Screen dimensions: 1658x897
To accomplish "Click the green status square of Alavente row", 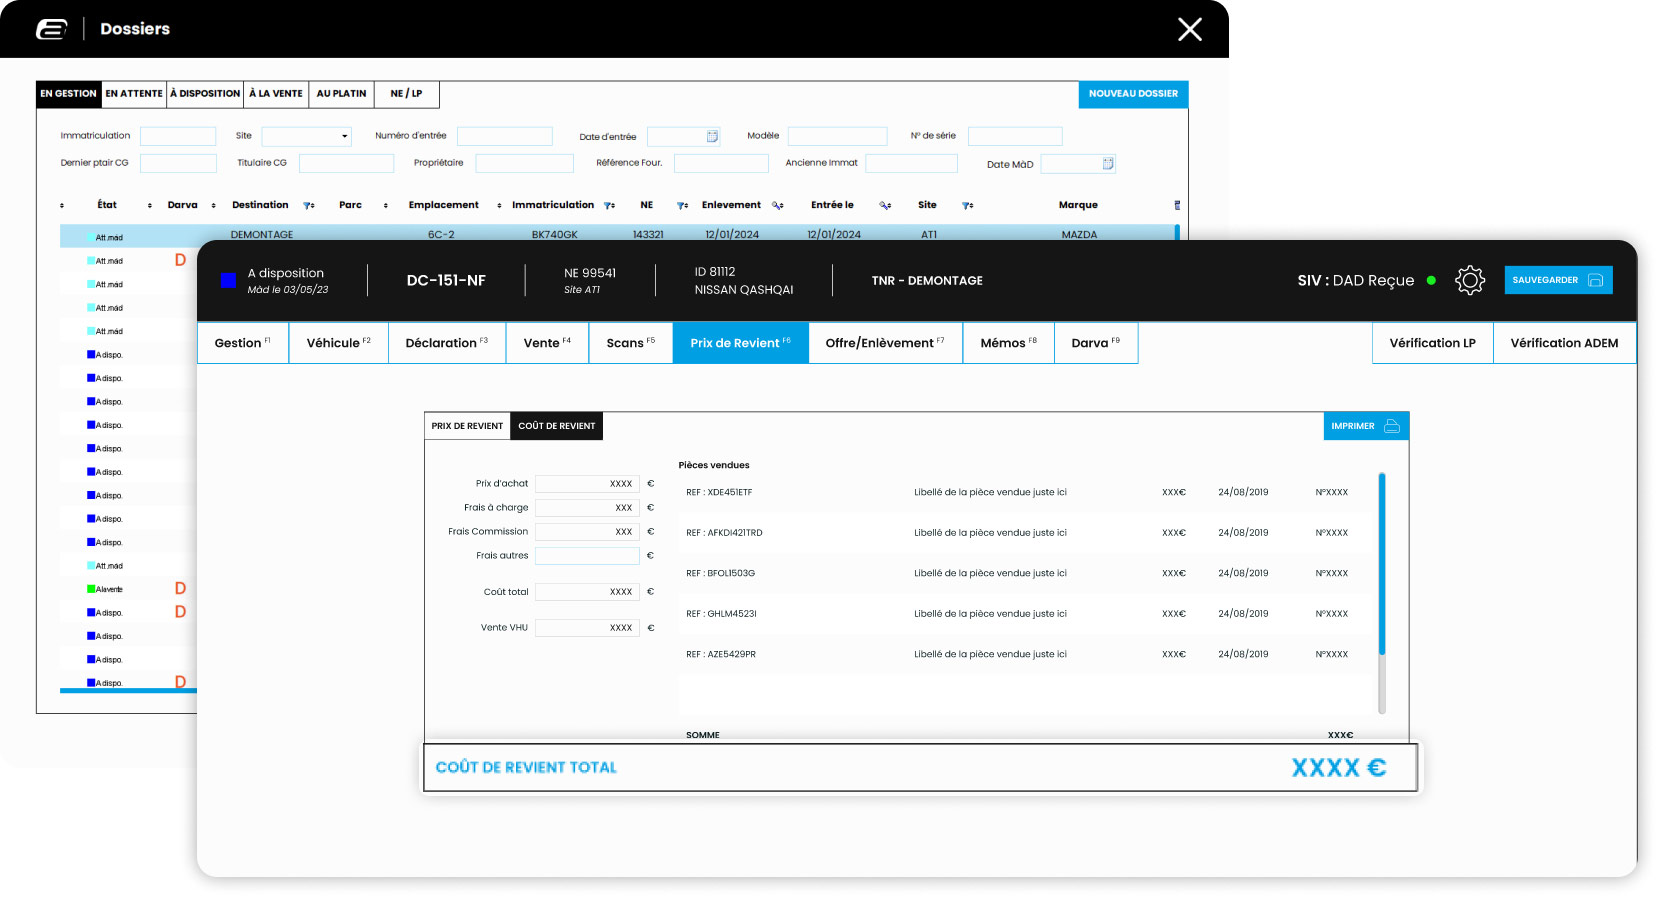I will coord(91,589).
